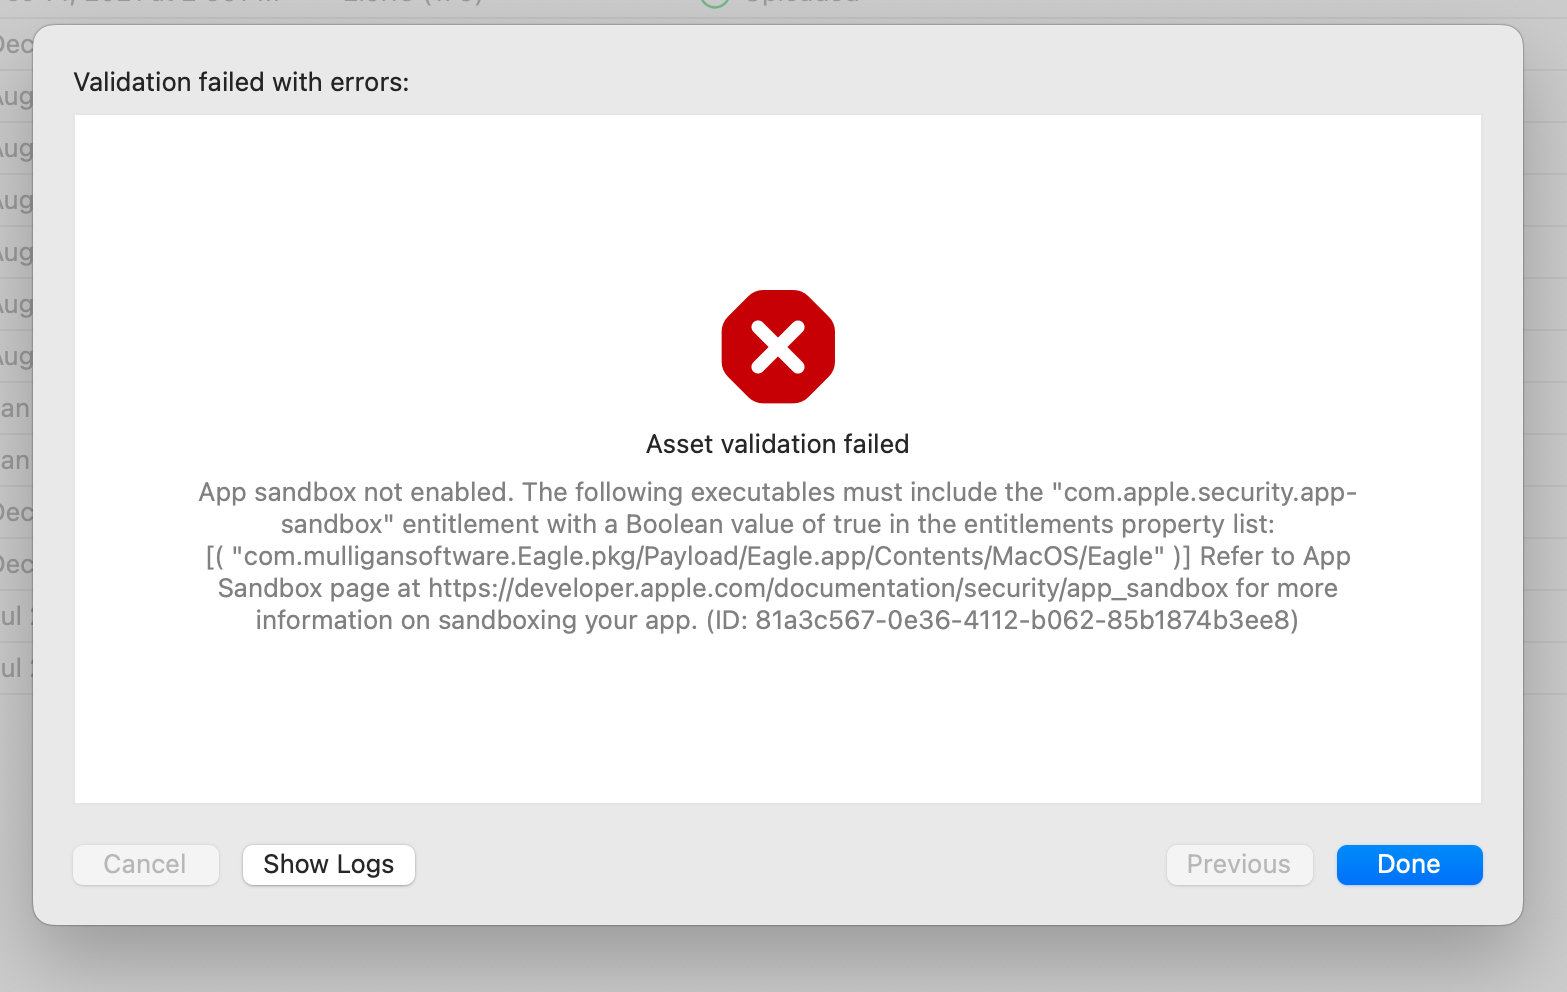Click the 'App sandbox not enabled' sentence
Screen dimensions: 1567x992
click(x=356, y=492)
